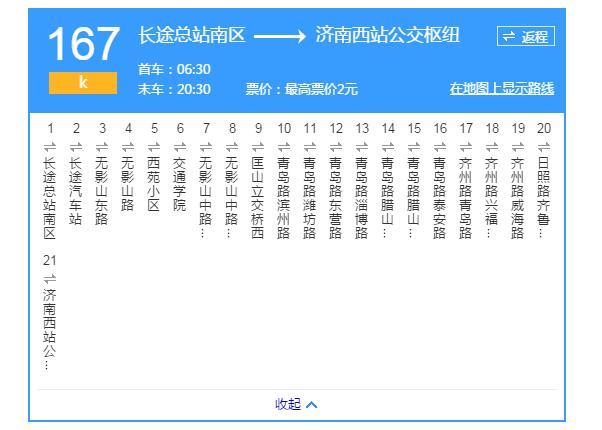The image size is (602, 430).
Task: Click fare text 票价：最高票价2元
Action: 302,89
